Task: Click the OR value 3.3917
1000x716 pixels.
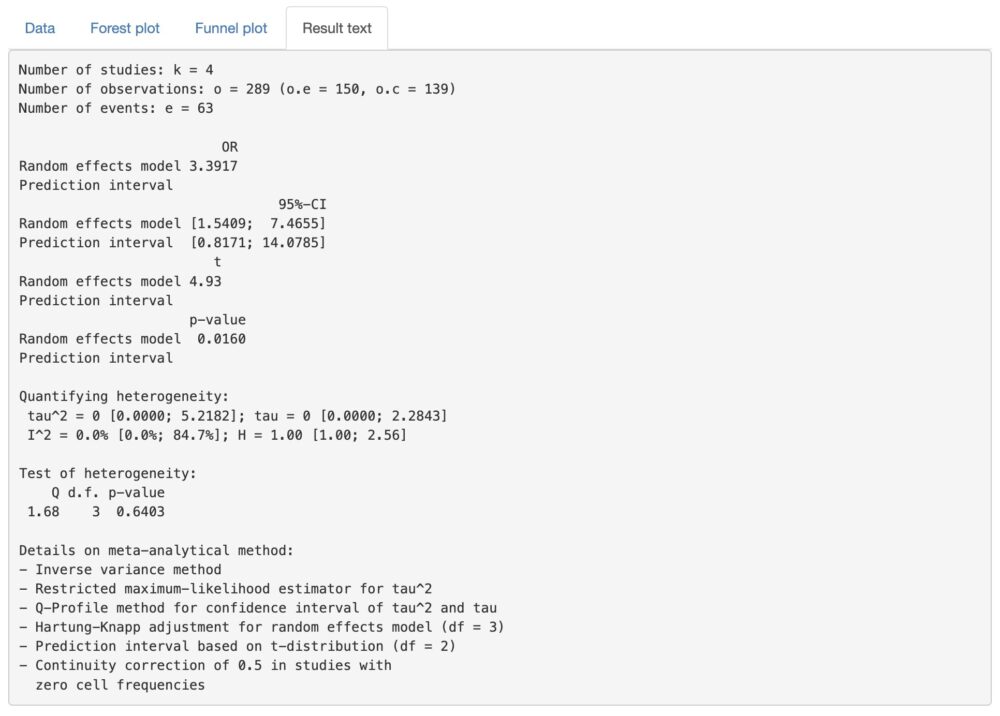Action: coord(213,166)
